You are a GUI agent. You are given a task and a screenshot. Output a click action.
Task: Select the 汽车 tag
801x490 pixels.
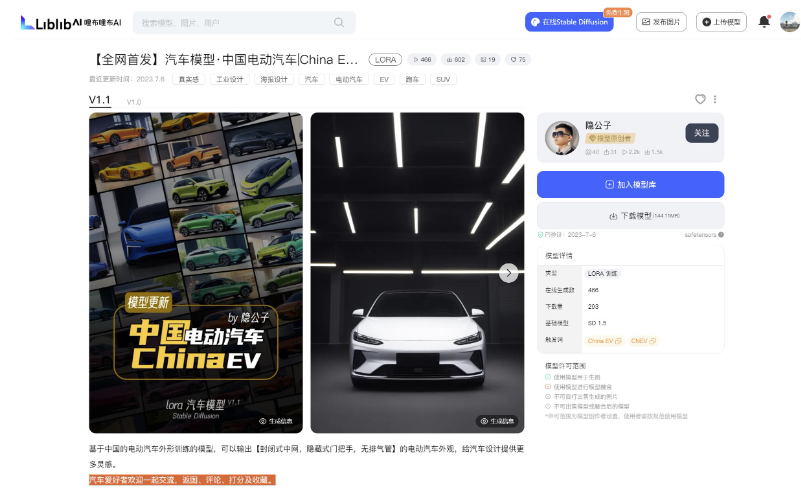pyautogui.click(x=311, y=79)
